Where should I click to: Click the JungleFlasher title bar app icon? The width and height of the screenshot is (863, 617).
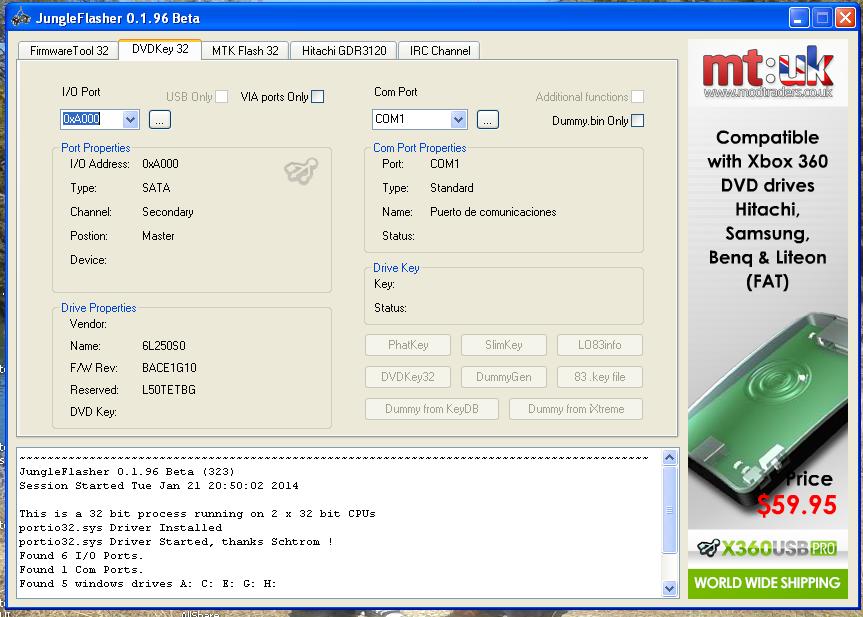tap(19, 18)
